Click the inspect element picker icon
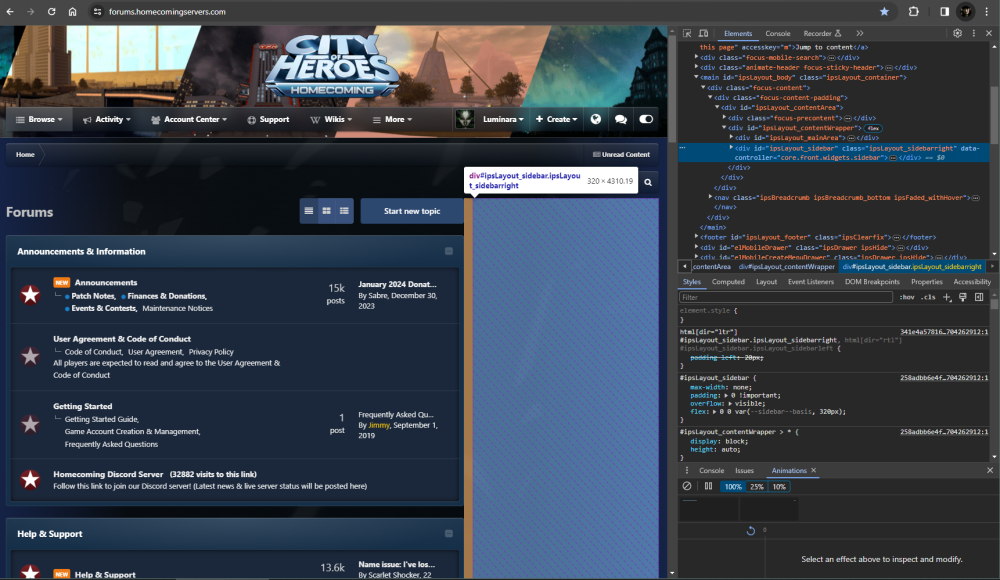1000x580 pixels. [x=687, y=33]
